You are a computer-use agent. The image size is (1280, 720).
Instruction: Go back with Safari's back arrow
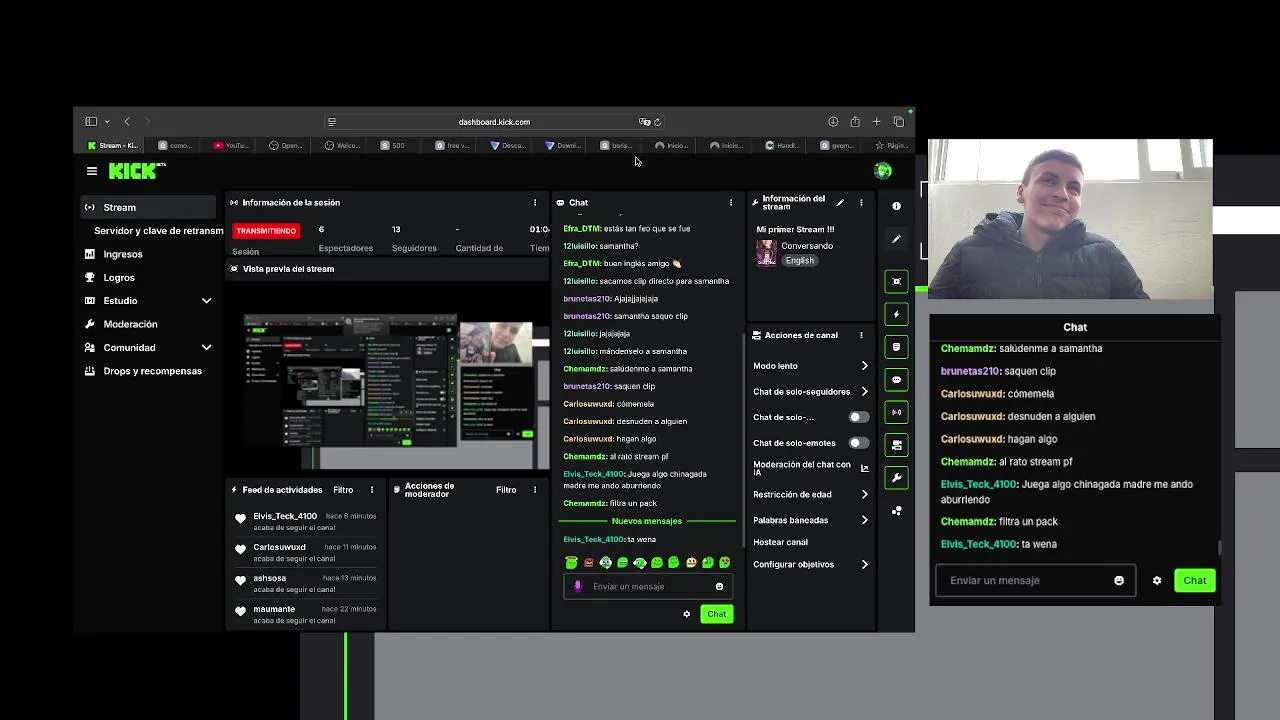pos(127,122)
